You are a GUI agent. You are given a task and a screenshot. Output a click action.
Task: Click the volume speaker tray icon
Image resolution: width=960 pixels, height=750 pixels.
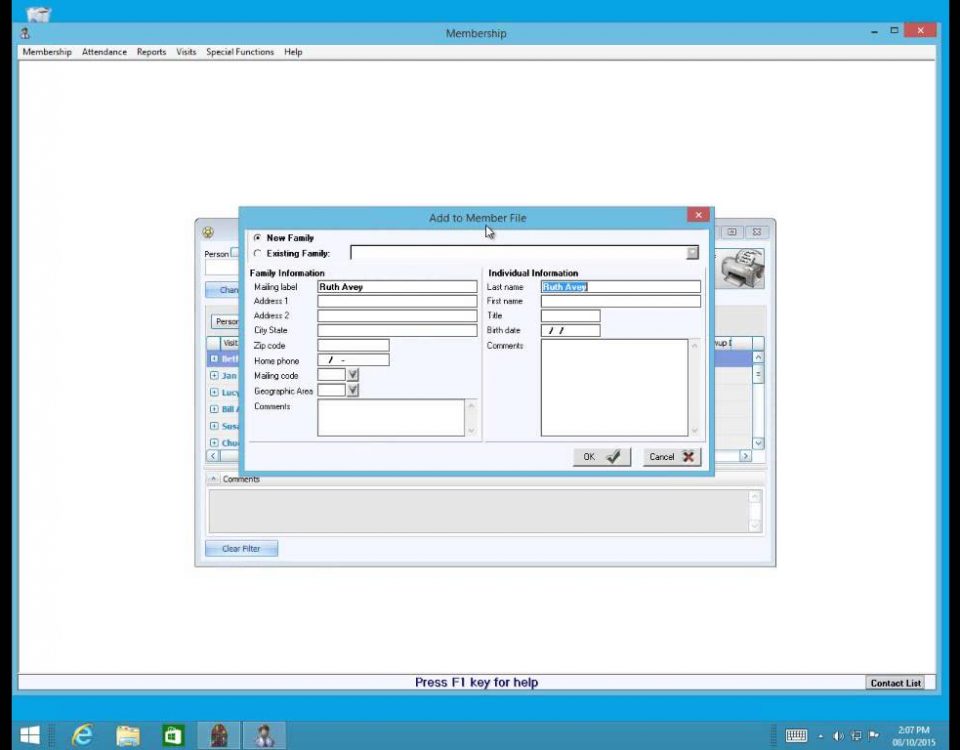(838, 736)
